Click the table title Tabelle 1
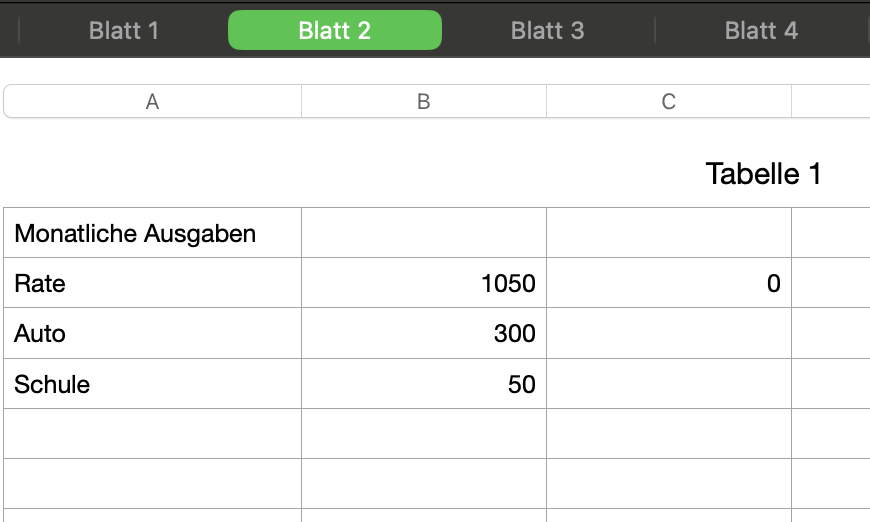870x522 pixels. 763,174
